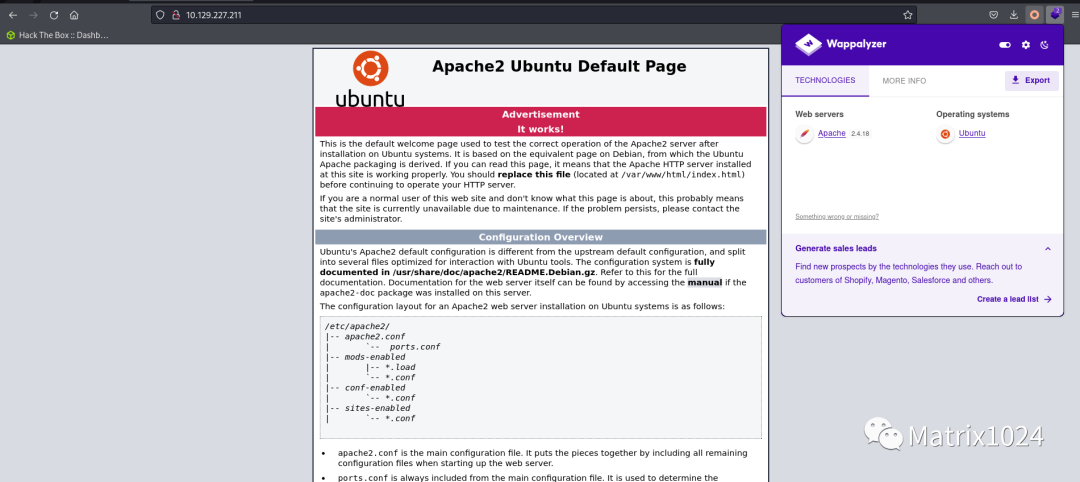Click 'replace this file' bold text
1080x482 pixels.
tap(534, 175)
